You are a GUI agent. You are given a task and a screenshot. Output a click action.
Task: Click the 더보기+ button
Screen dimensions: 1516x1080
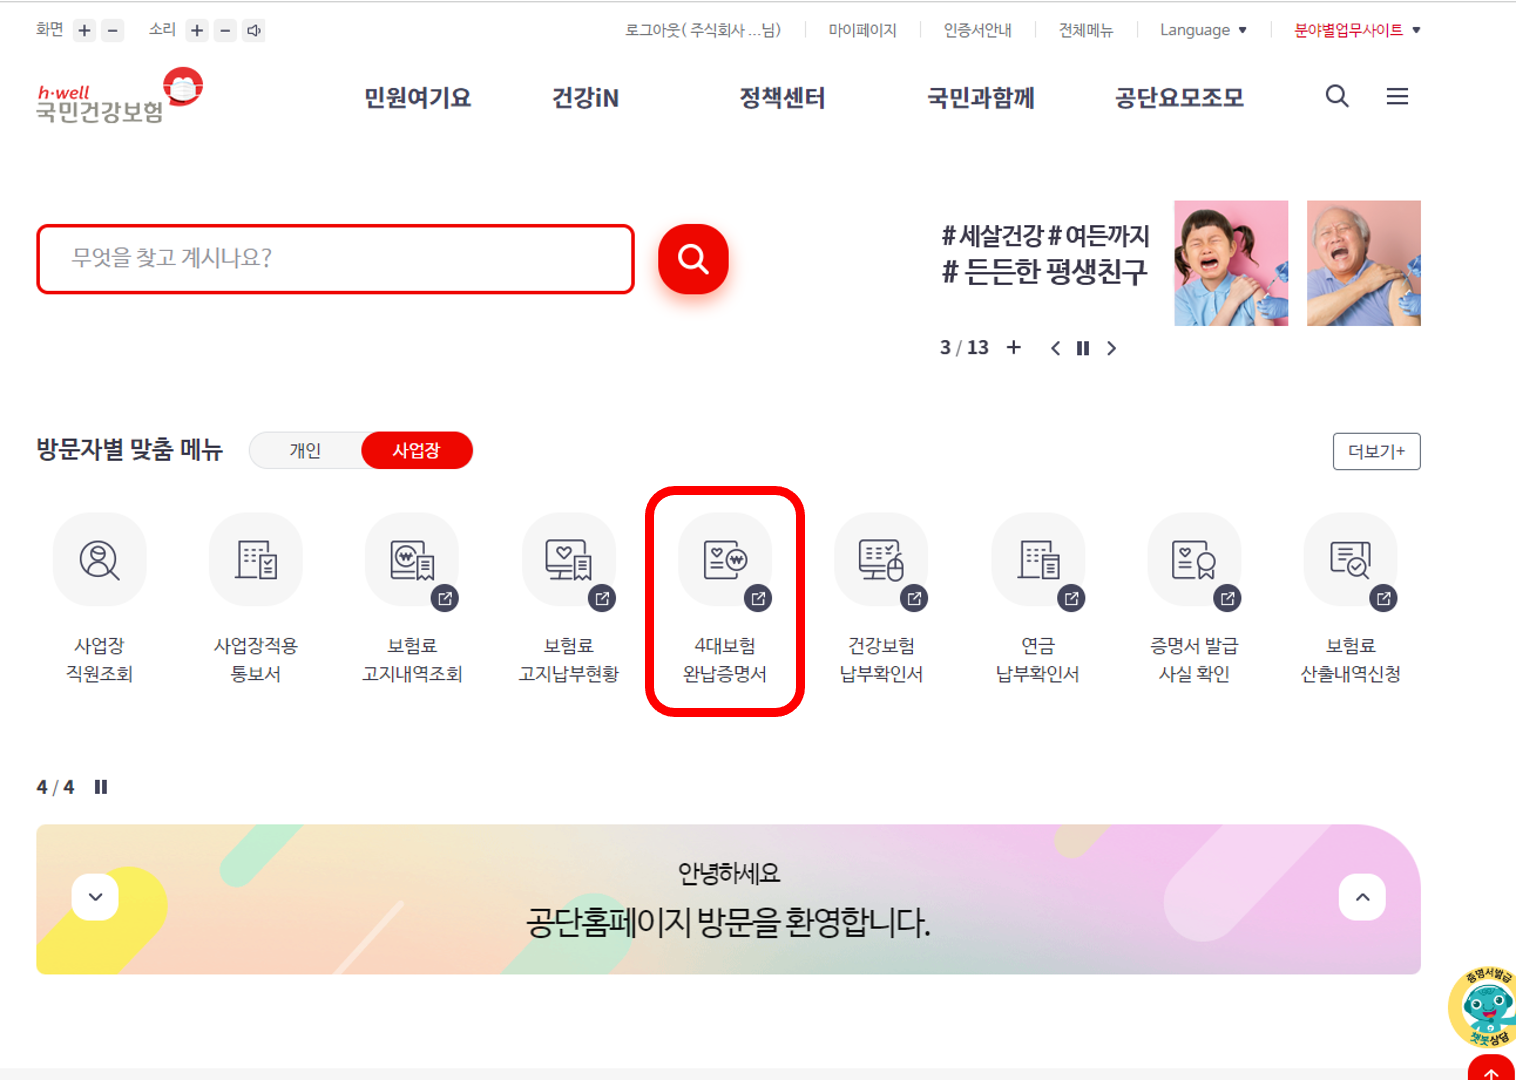tap(1376, 451)
